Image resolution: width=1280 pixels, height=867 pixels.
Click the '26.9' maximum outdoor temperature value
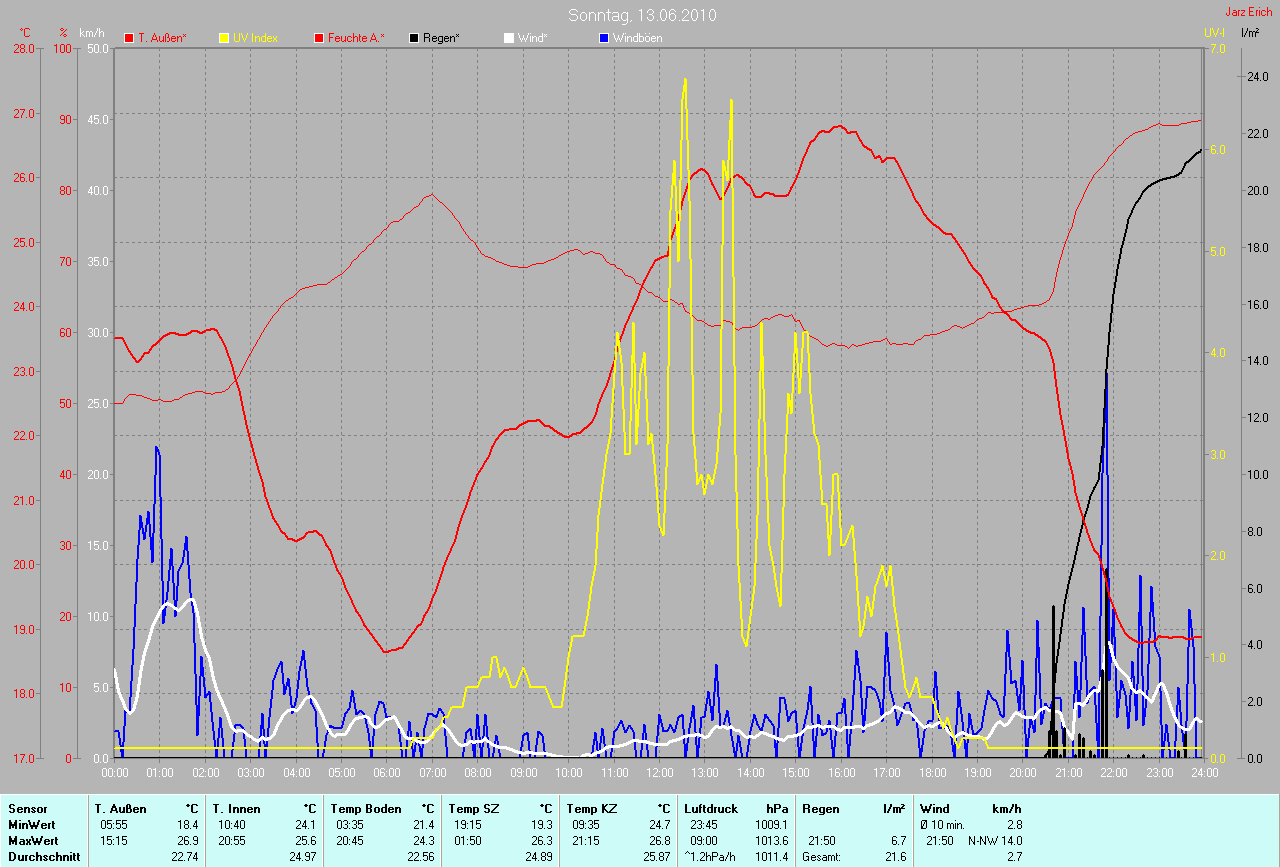189,841
